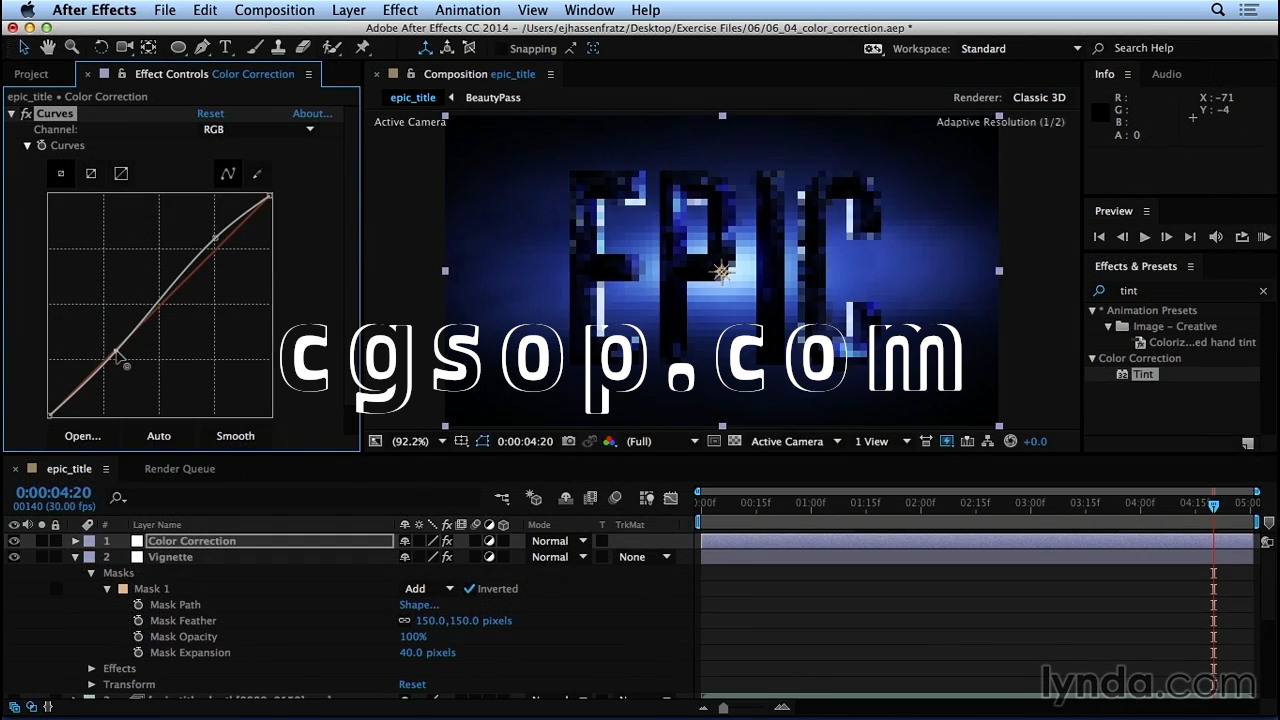
Task: Open the Effect menu
Action: (x=400, y=10)
